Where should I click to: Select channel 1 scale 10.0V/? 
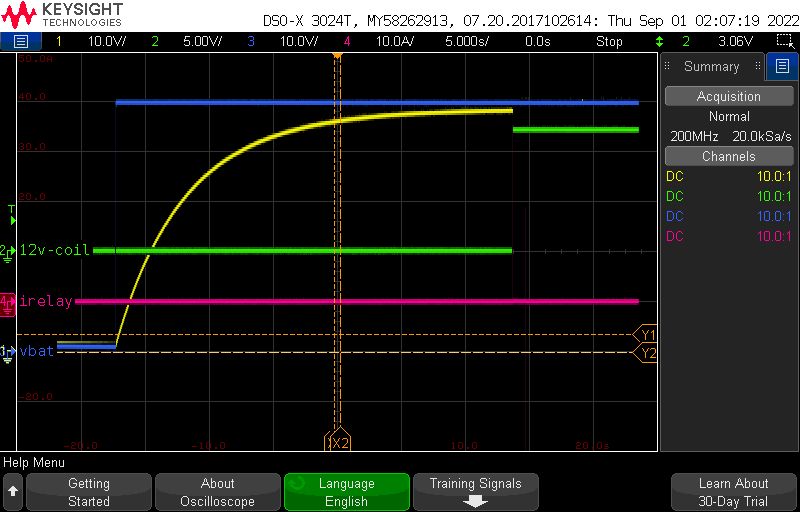107,41
